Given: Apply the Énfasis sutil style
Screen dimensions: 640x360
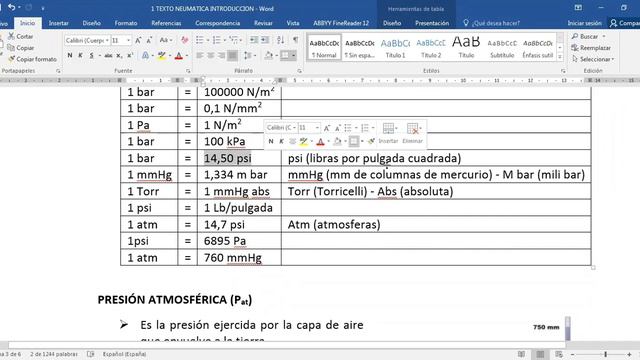Looking at the screenshot, I should [x=538, y=48].
